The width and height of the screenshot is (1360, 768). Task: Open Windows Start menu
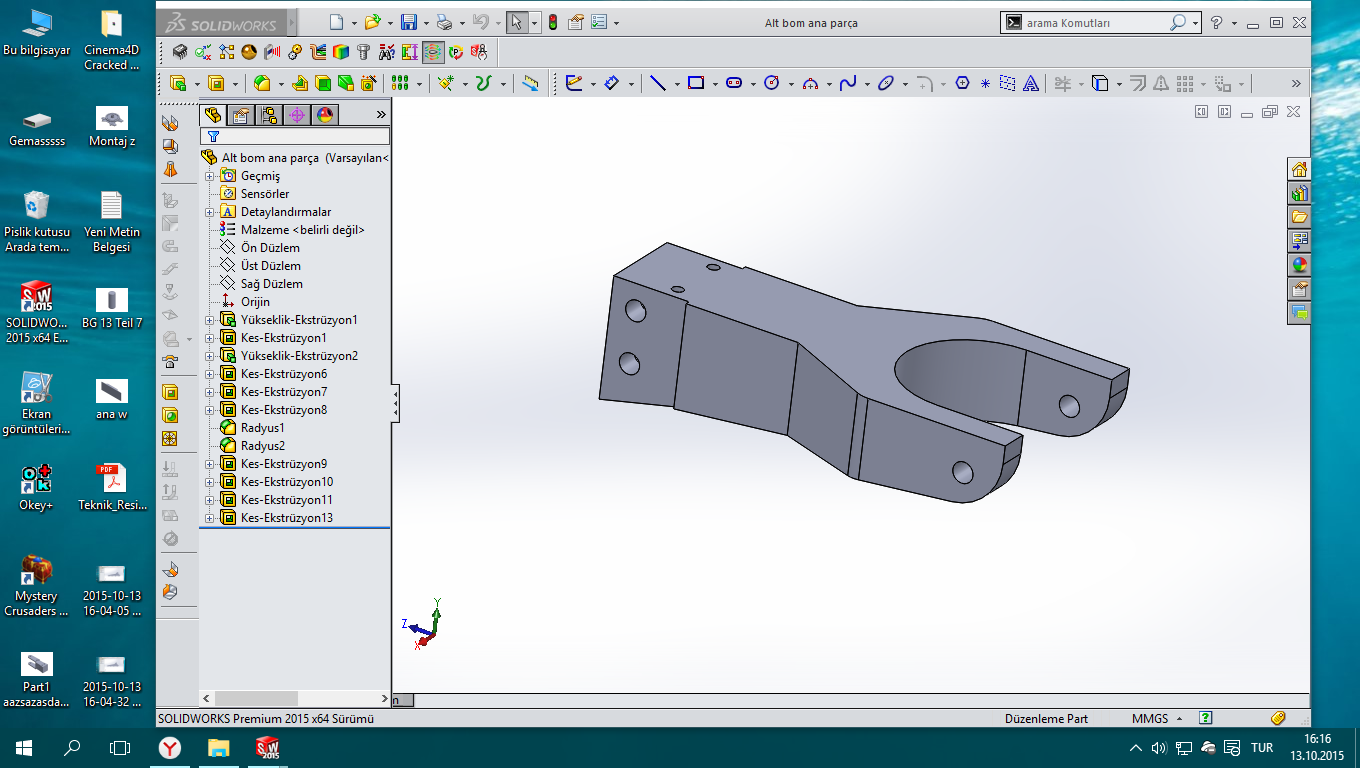click(24, 747)
